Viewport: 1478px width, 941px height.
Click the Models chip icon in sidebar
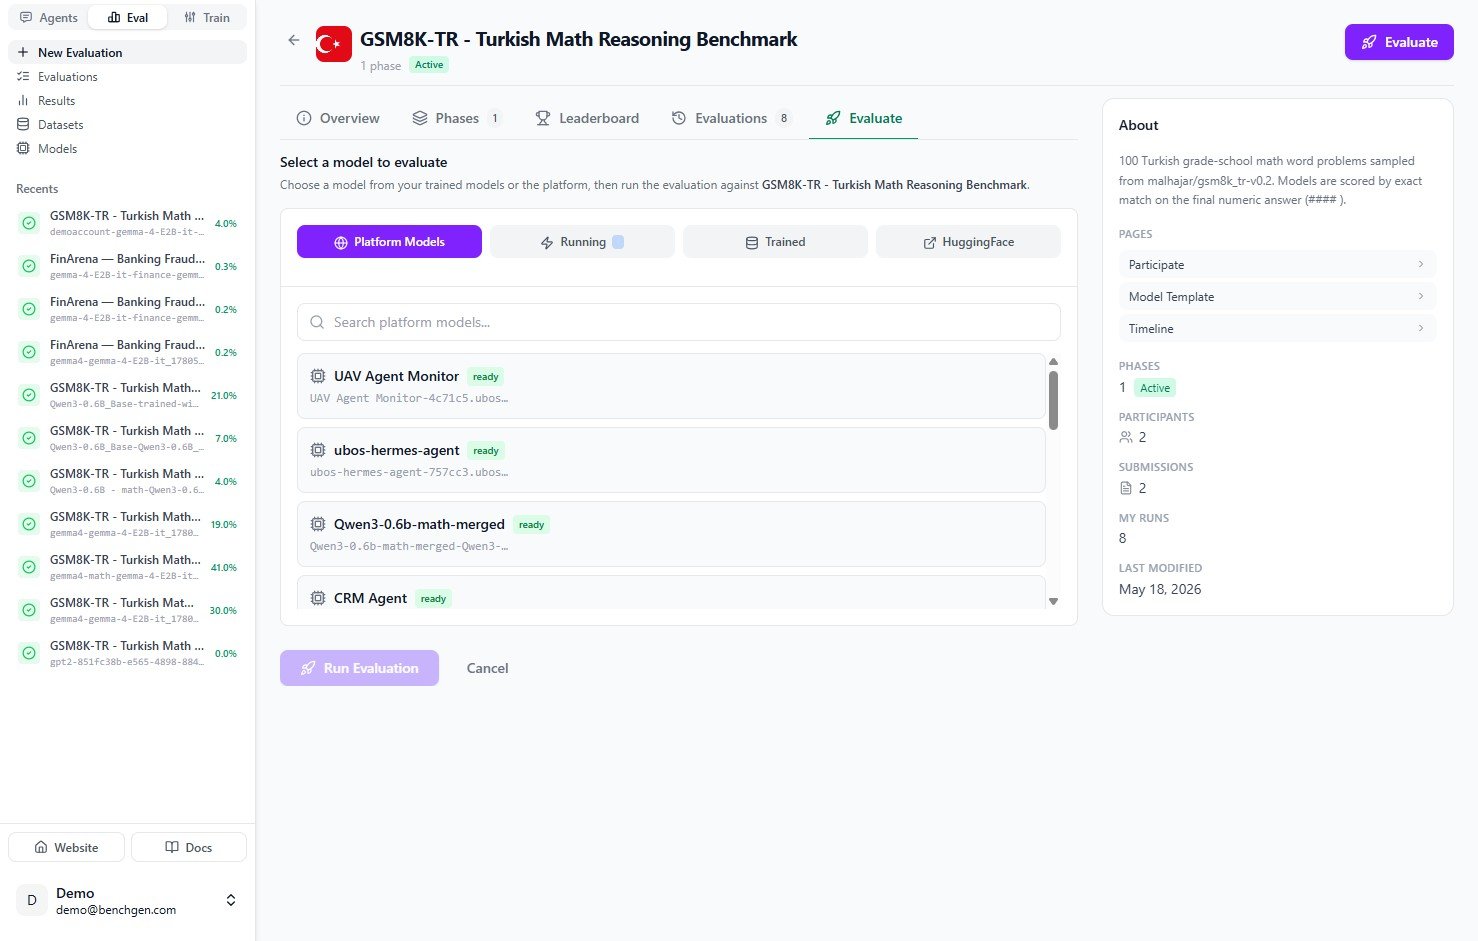tap(23, 148)
